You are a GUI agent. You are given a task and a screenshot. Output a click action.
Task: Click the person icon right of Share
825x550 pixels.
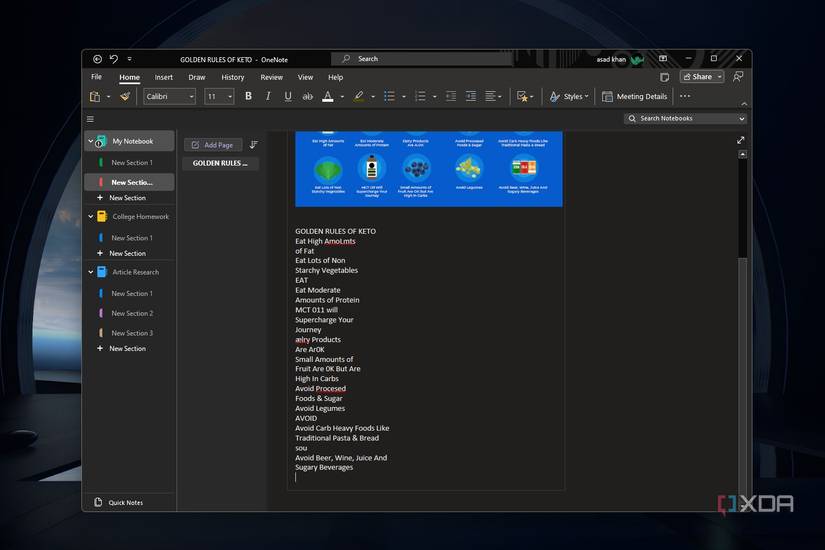738,77
